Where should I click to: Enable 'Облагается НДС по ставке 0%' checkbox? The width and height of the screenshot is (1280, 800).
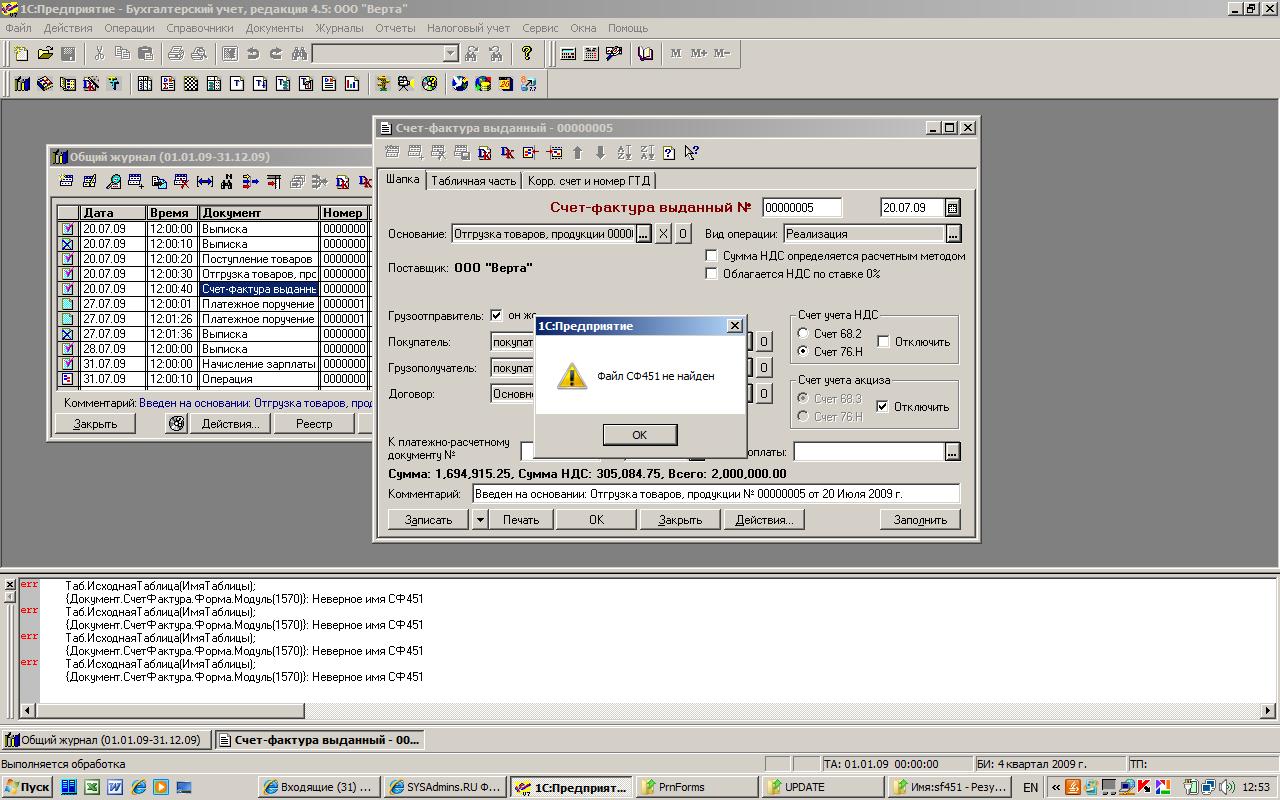coord(711,274)
